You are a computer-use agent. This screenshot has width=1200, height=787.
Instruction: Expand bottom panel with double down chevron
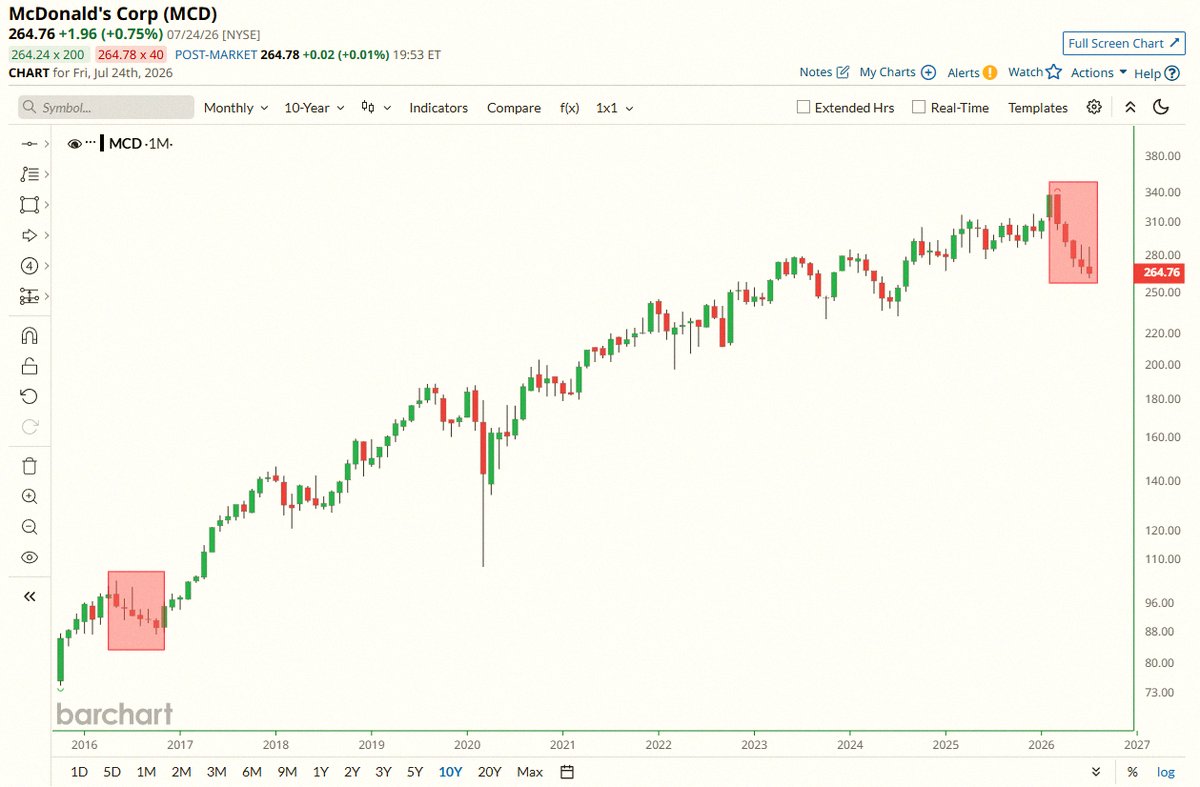[1096, 772]
